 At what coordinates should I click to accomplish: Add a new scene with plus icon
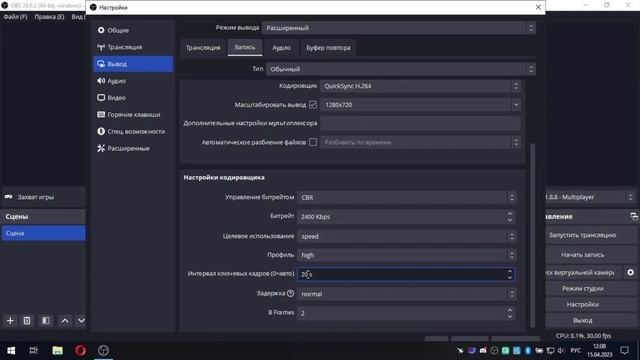pos(10,321)
